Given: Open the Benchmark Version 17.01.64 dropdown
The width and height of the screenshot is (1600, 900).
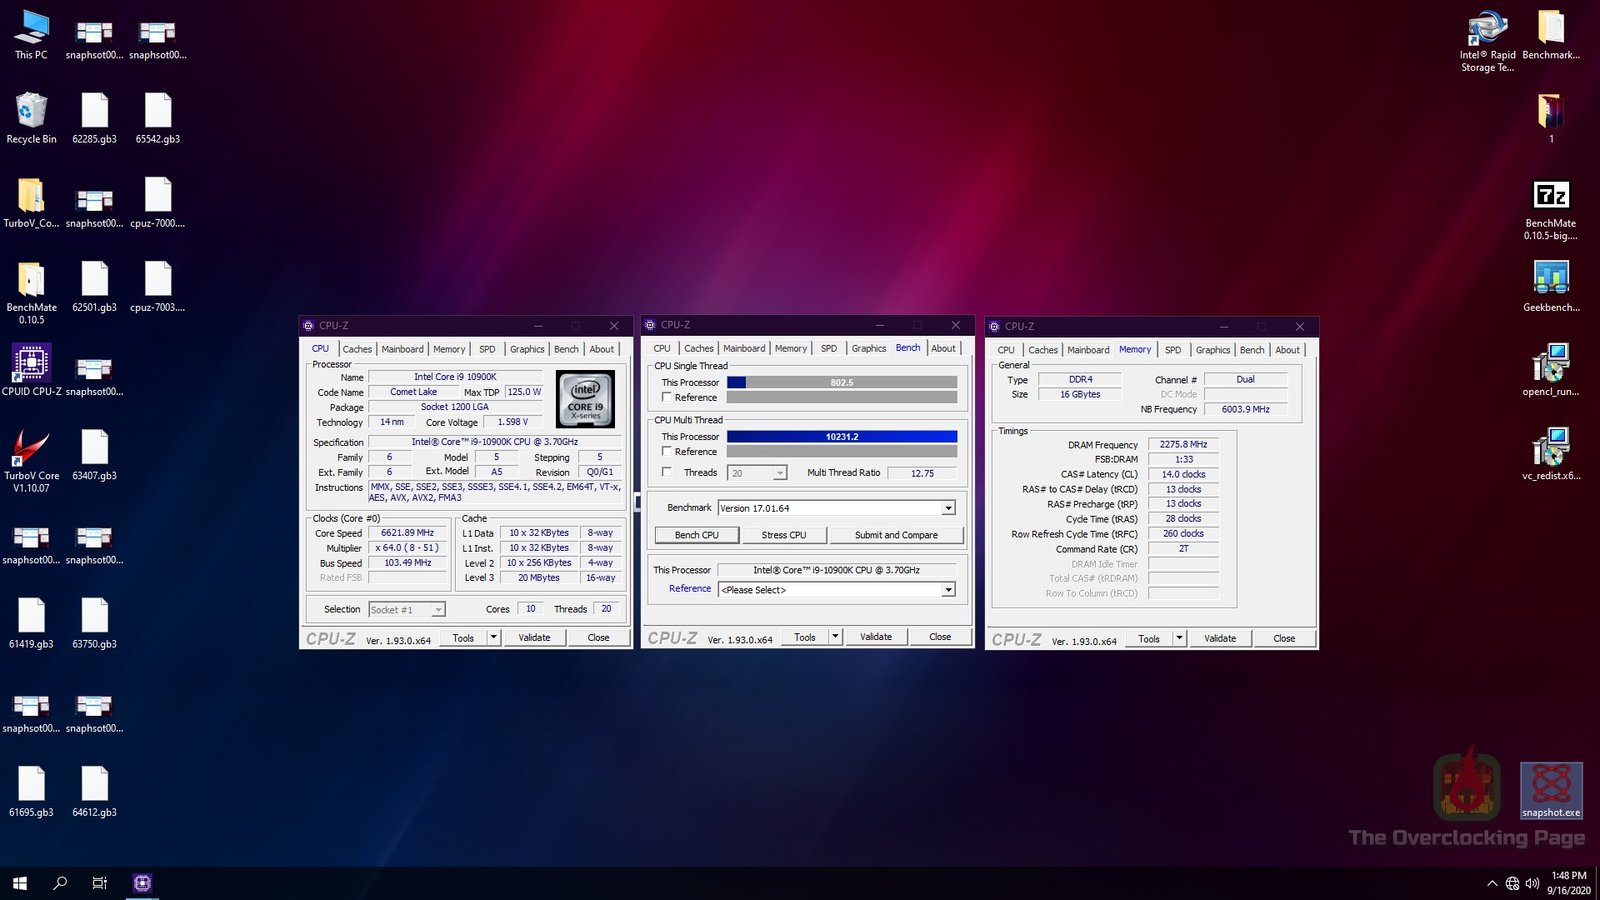Looking at the screenshot, I should tap(949, 508).
